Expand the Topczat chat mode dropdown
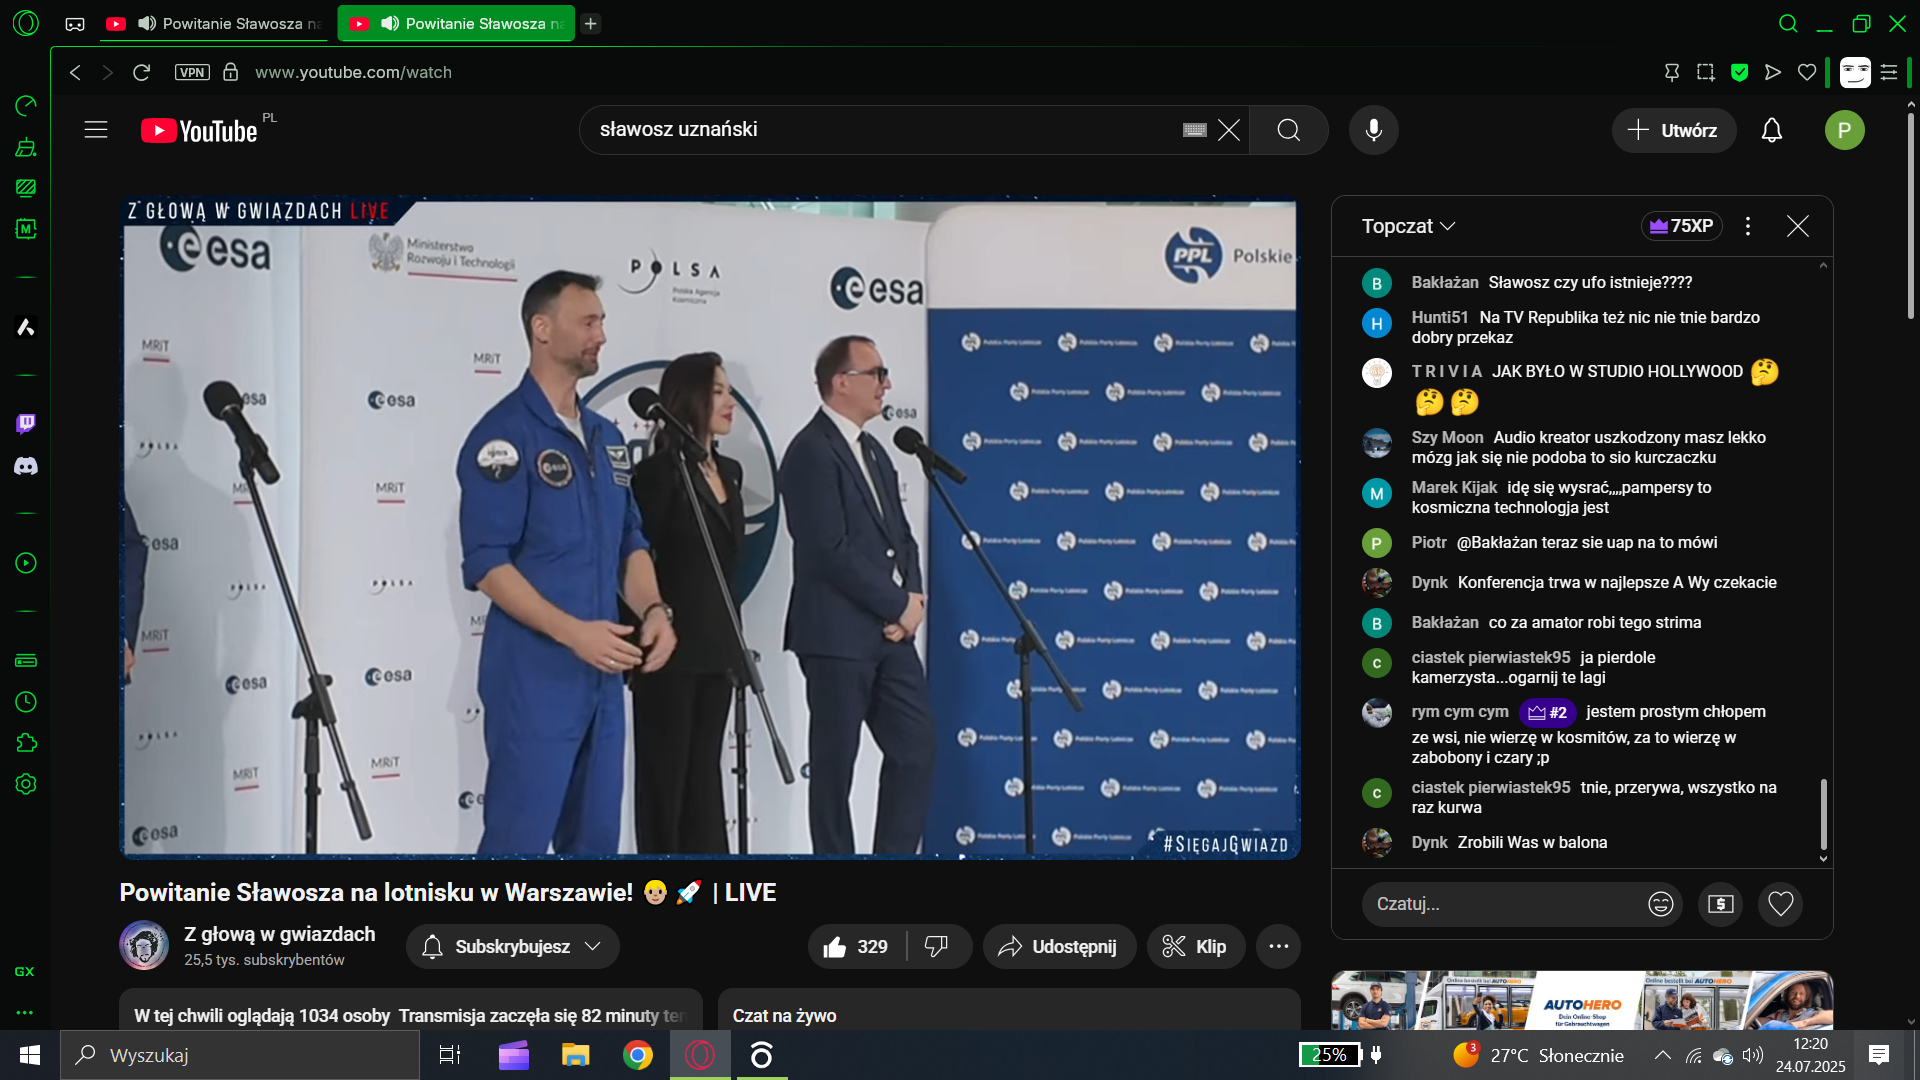 click(x=1408, y=226)
